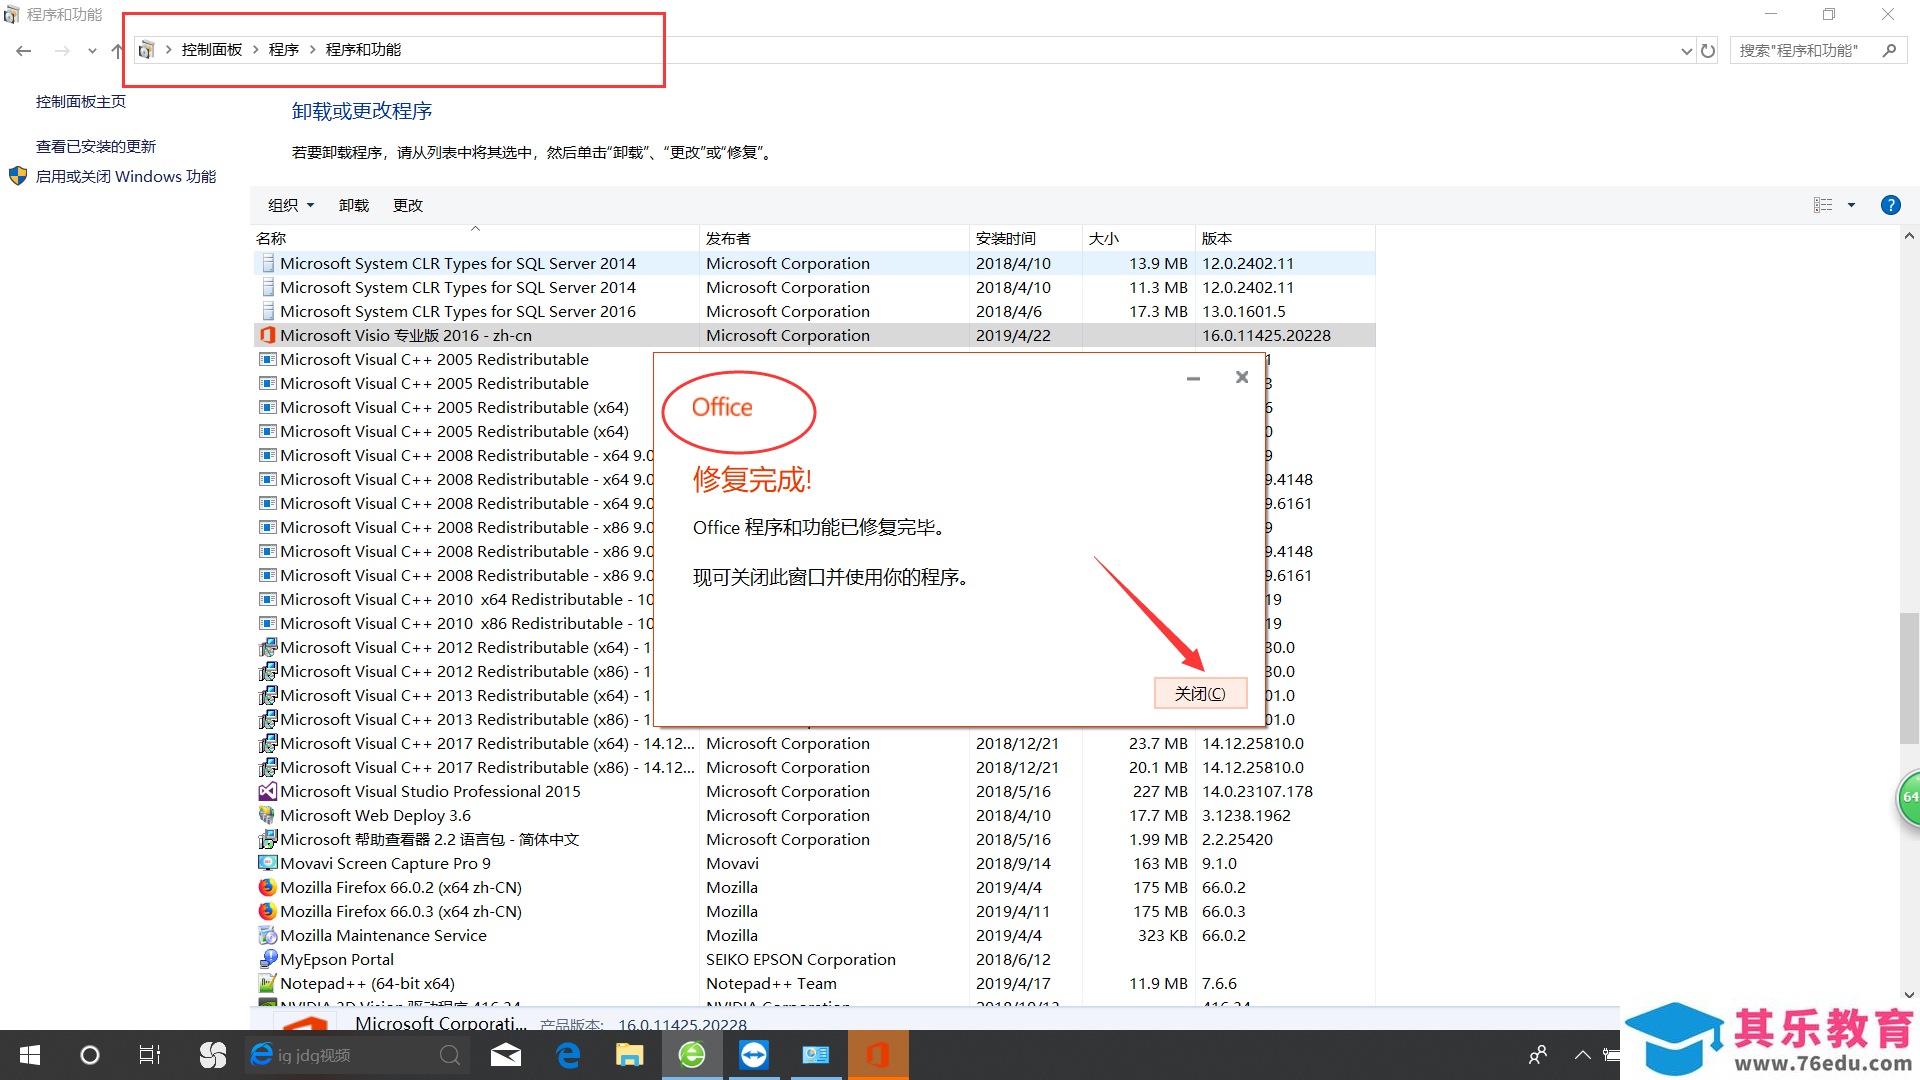The image size is (1920, 1080).
Task: Sort by 安装时间 column header
Action: pyautogui.click(x=1025, y=238)
